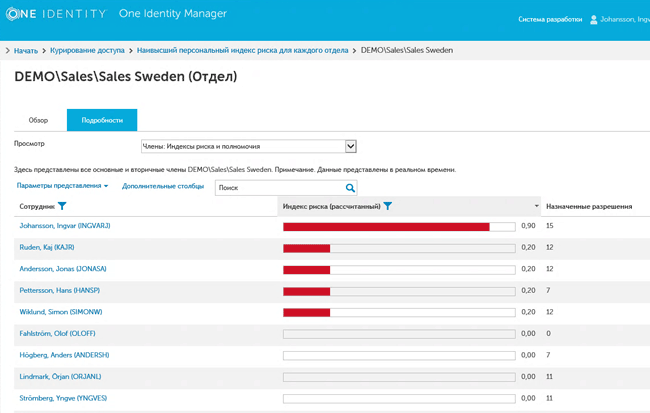
Task: Switch to the Обзор tab
Action: [38, 120]
